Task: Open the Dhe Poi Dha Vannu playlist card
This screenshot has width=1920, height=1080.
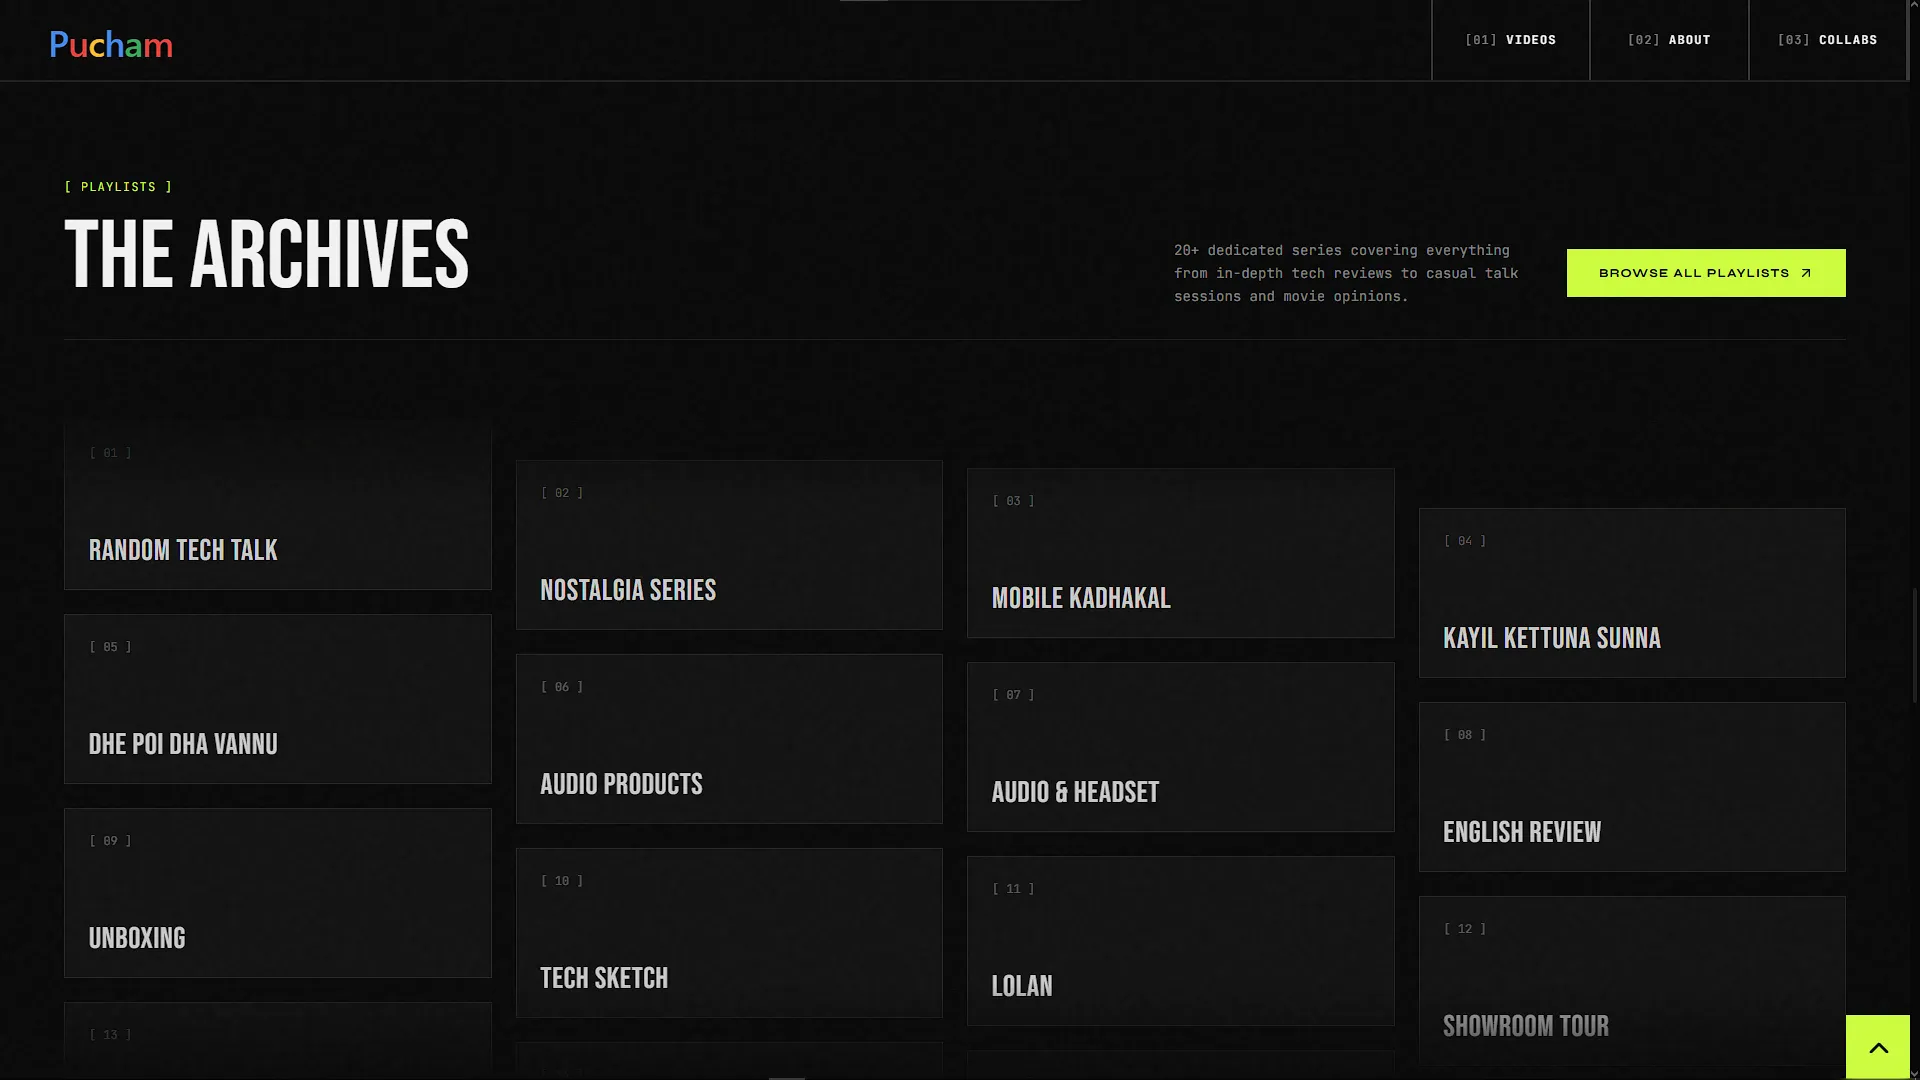Action: click(x=278, y=699)
